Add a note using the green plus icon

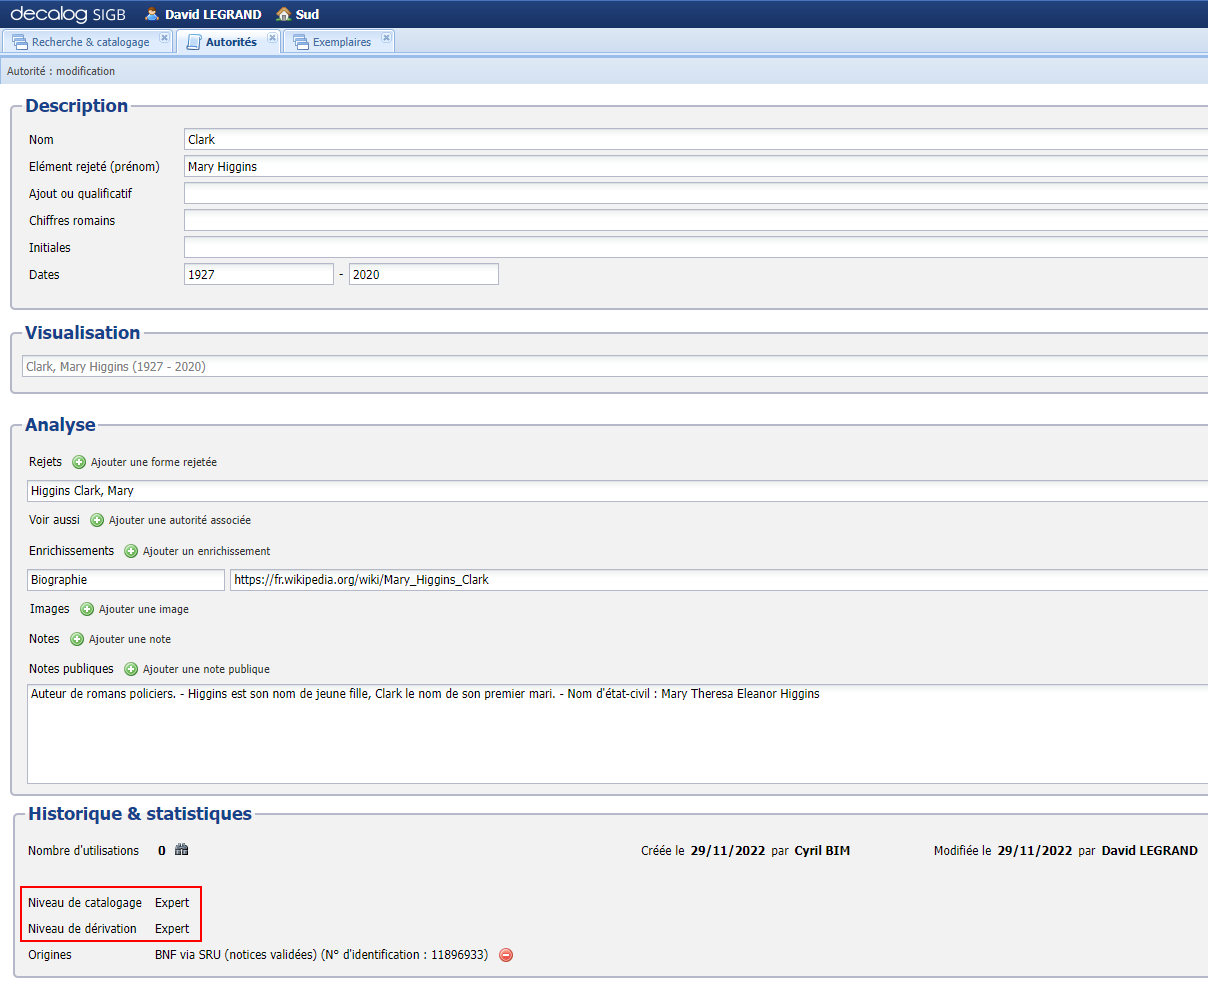(x=74, y=639)
